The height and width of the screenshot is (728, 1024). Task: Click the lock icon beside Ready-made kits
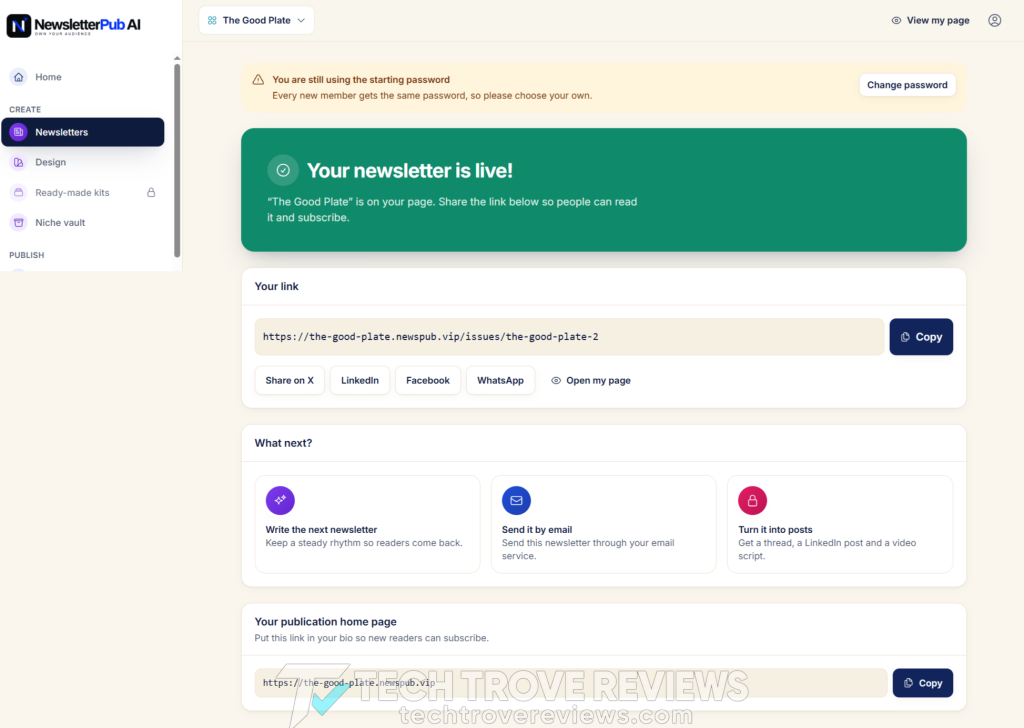pos(151,193)
